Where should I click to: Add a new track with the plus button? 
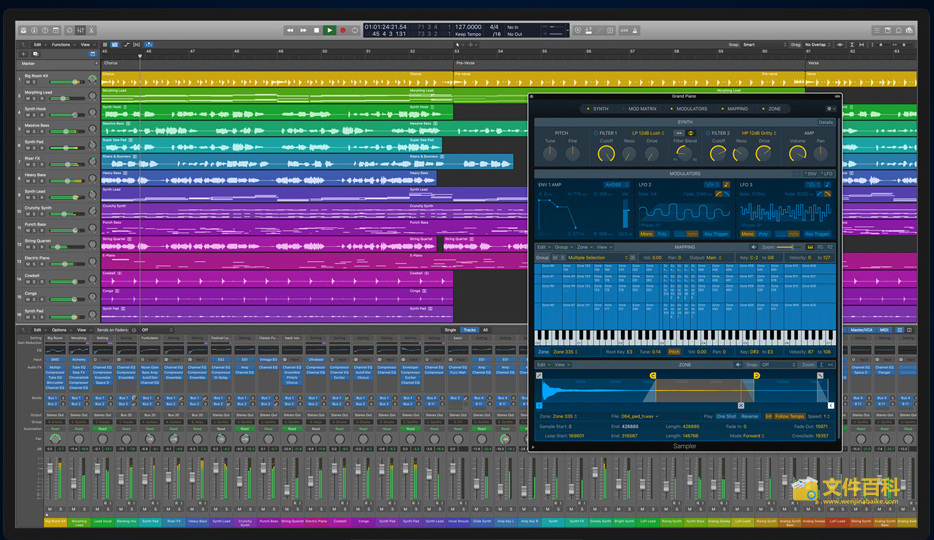24,54
